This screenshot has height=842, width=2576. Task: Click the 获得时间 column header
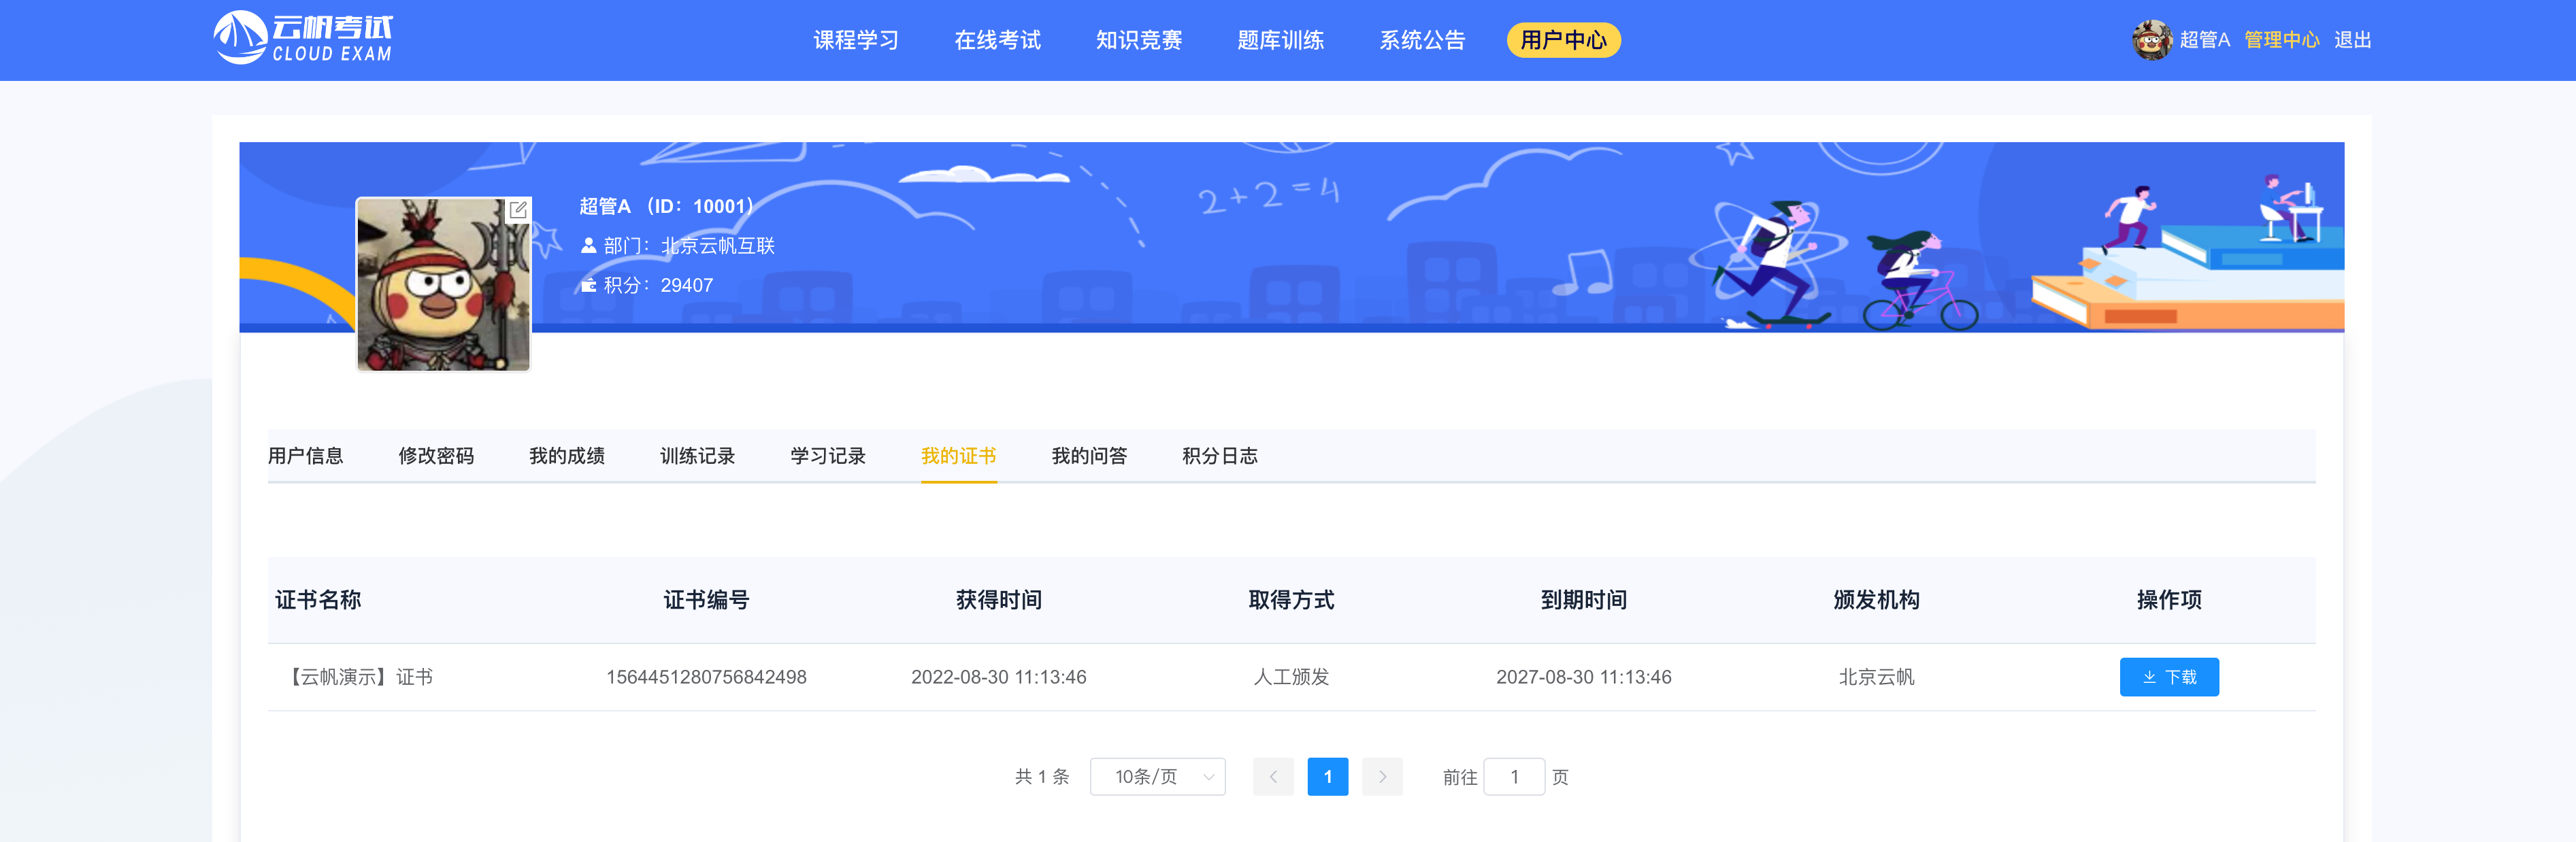pyautogui.click(x=998, y=600)
